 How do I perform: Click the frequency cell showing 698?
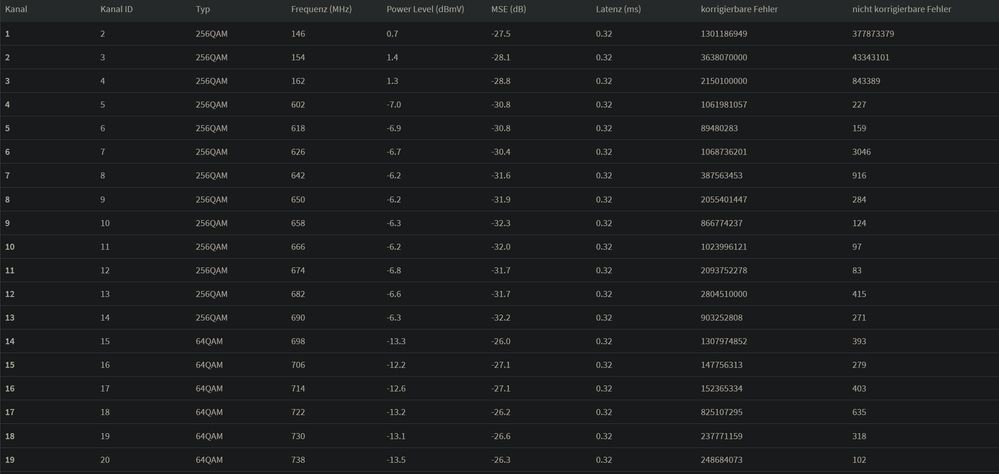pos(298,341)
